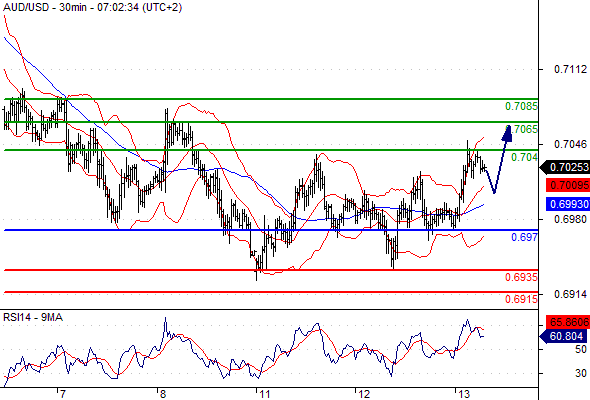Click the RSI14 - 9MA indicator label
The height and width of the screenshot is (400, 590).
(x=33, y=318)
